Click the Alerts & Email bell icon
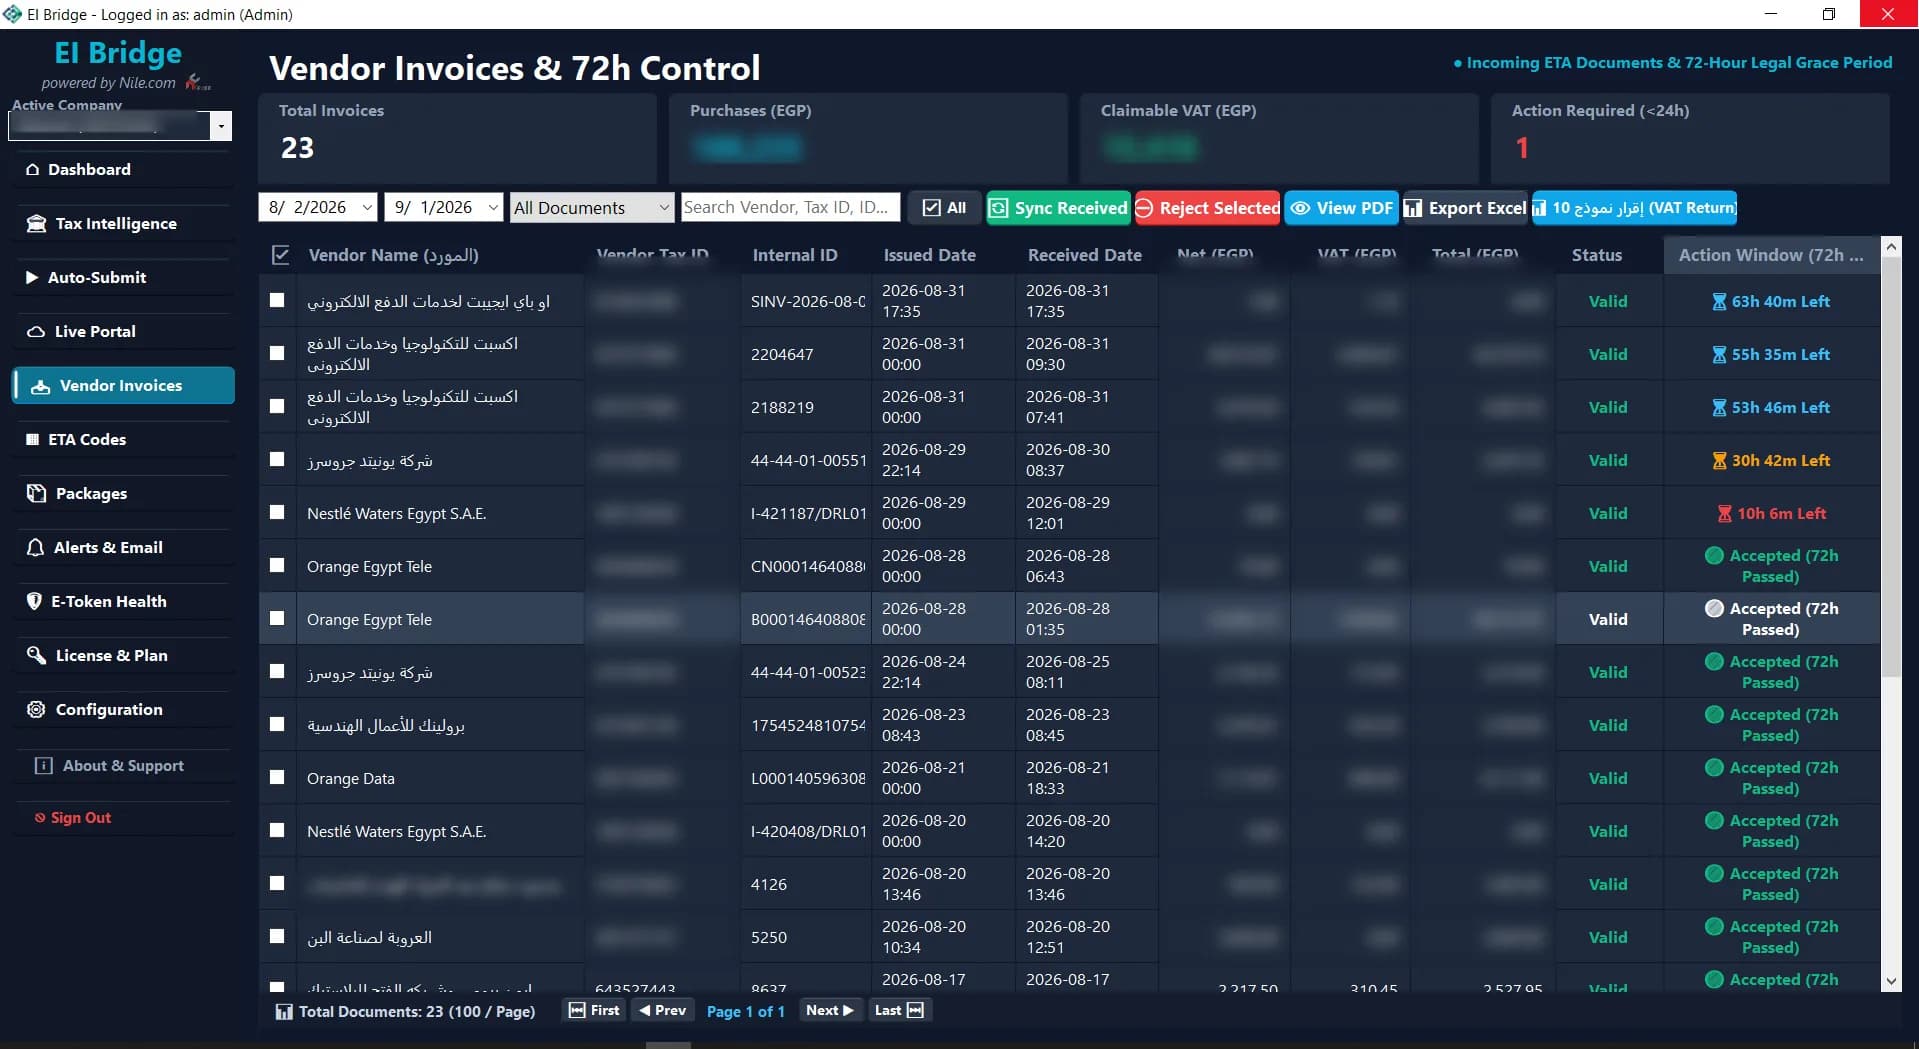Image resolution: width=1919 pixels, height=1049 pixels. 36,548
